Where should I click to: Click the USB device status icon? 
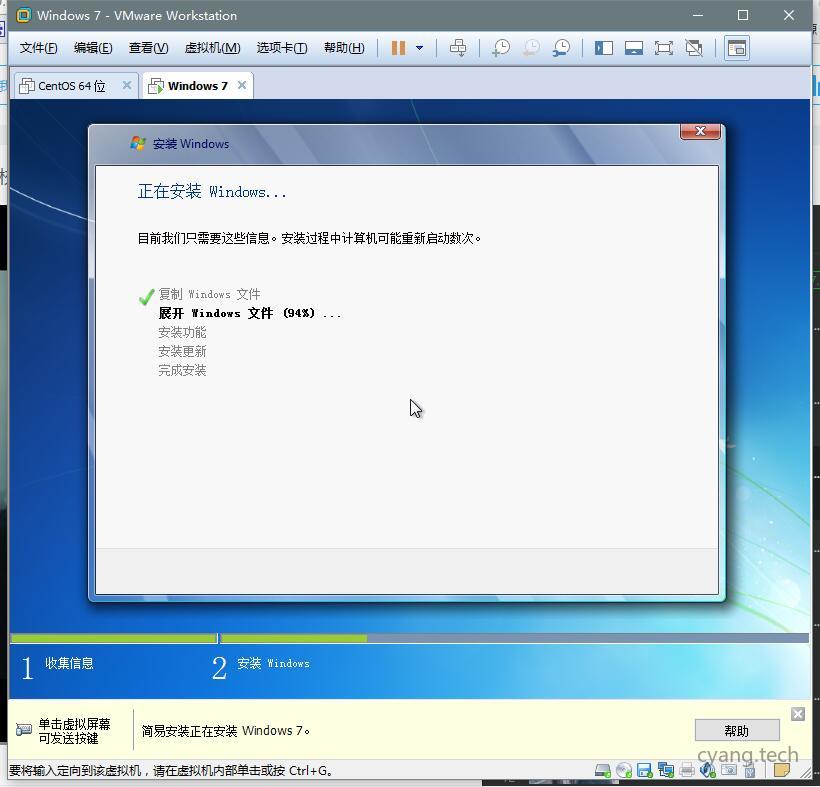click(727, 770)
